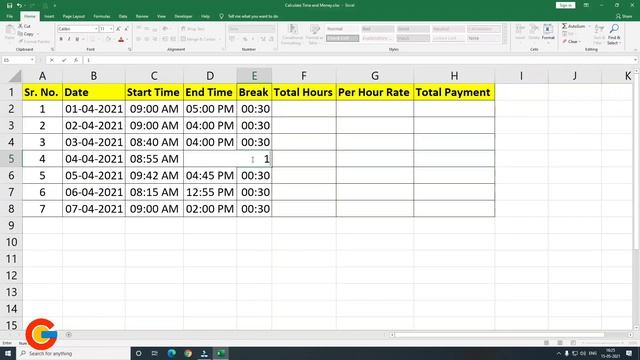This screenshot has width=640, height=360.
Task: Click the AutoSum button
Action: coord(573,26)
